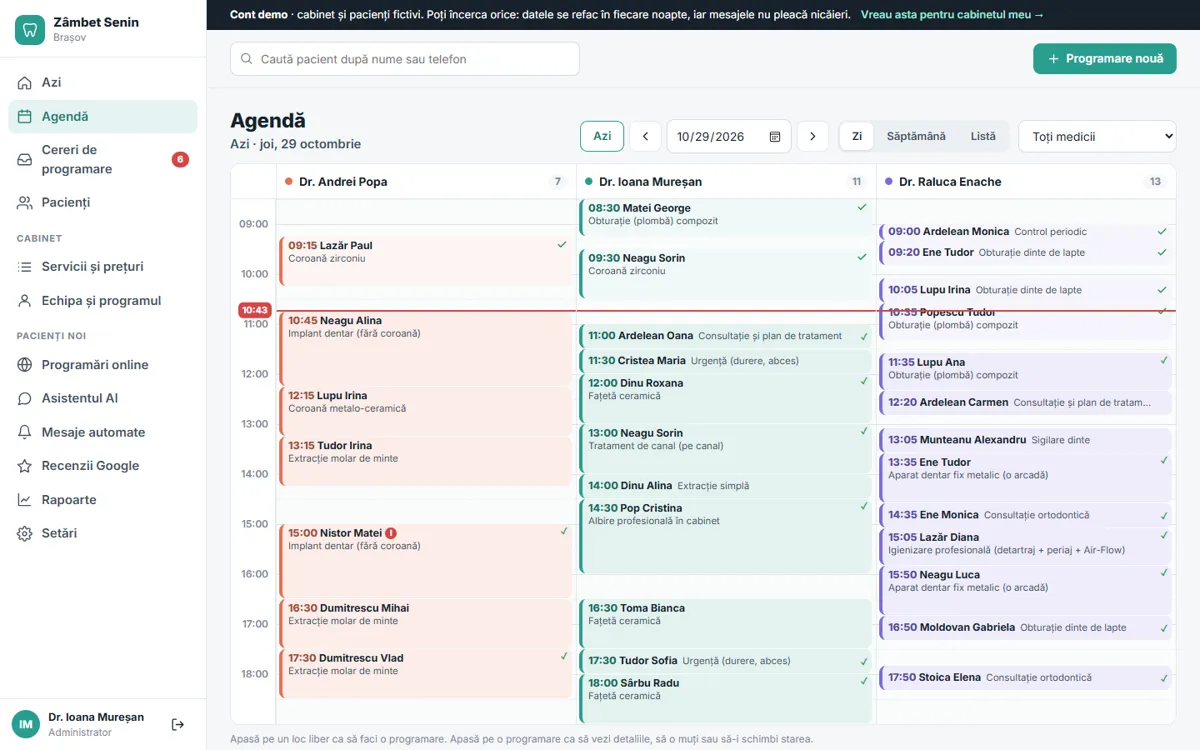This screenshot has width=1200, height=750.
Task: Open the 16:30 Toma Bianca appointment
Action: coord(725,623)
